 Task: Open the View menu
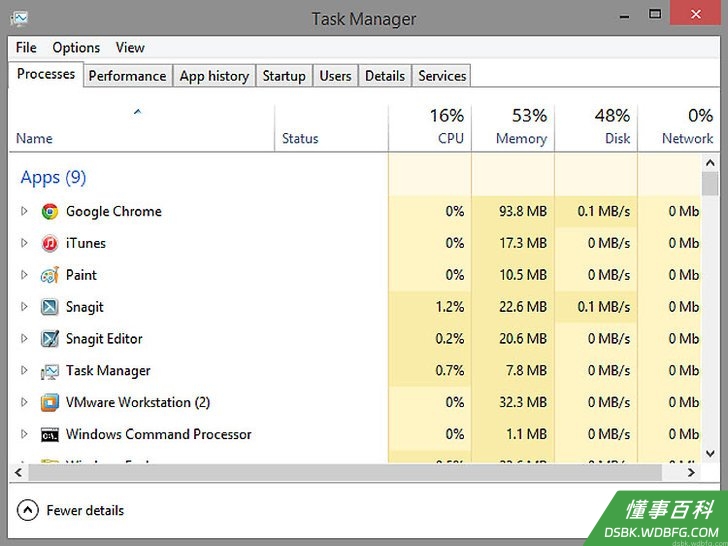click(x=130, y=48)
